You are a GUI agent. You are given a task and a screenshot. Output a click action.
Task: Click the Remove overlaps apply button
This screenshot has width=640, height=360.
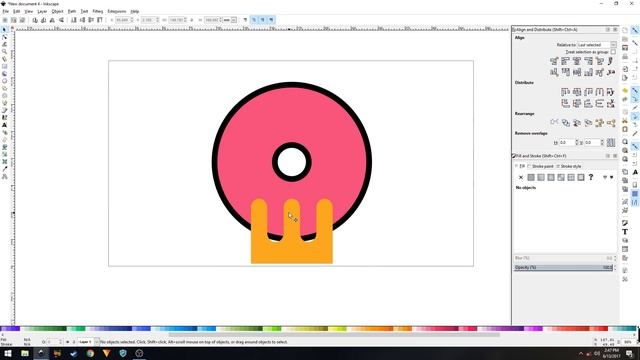coord(611,142)
